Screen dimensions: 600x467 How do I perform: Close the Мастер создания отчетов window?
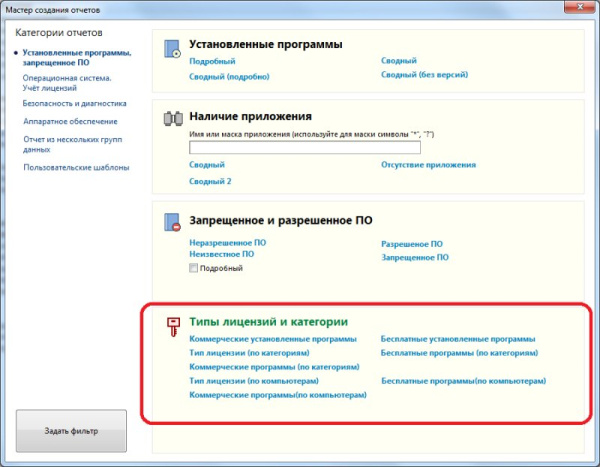571,8
